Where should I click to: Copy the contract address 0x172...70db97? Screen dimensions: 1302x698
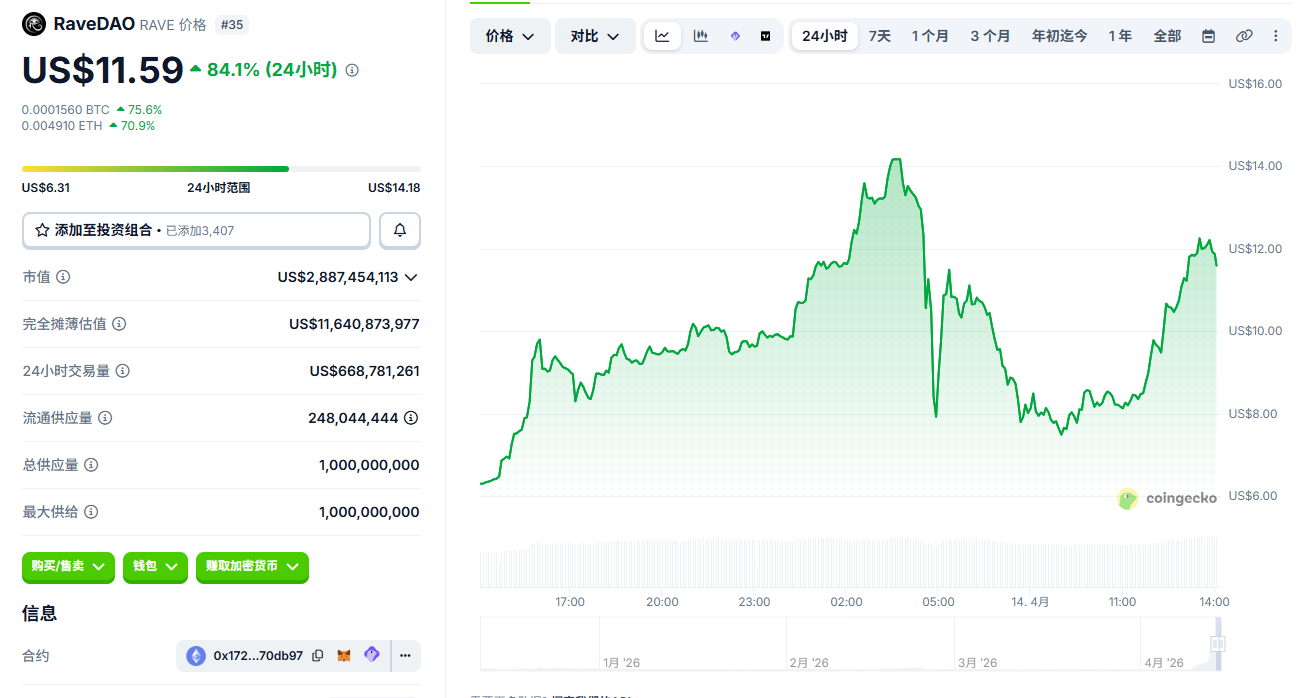point(318,656)
